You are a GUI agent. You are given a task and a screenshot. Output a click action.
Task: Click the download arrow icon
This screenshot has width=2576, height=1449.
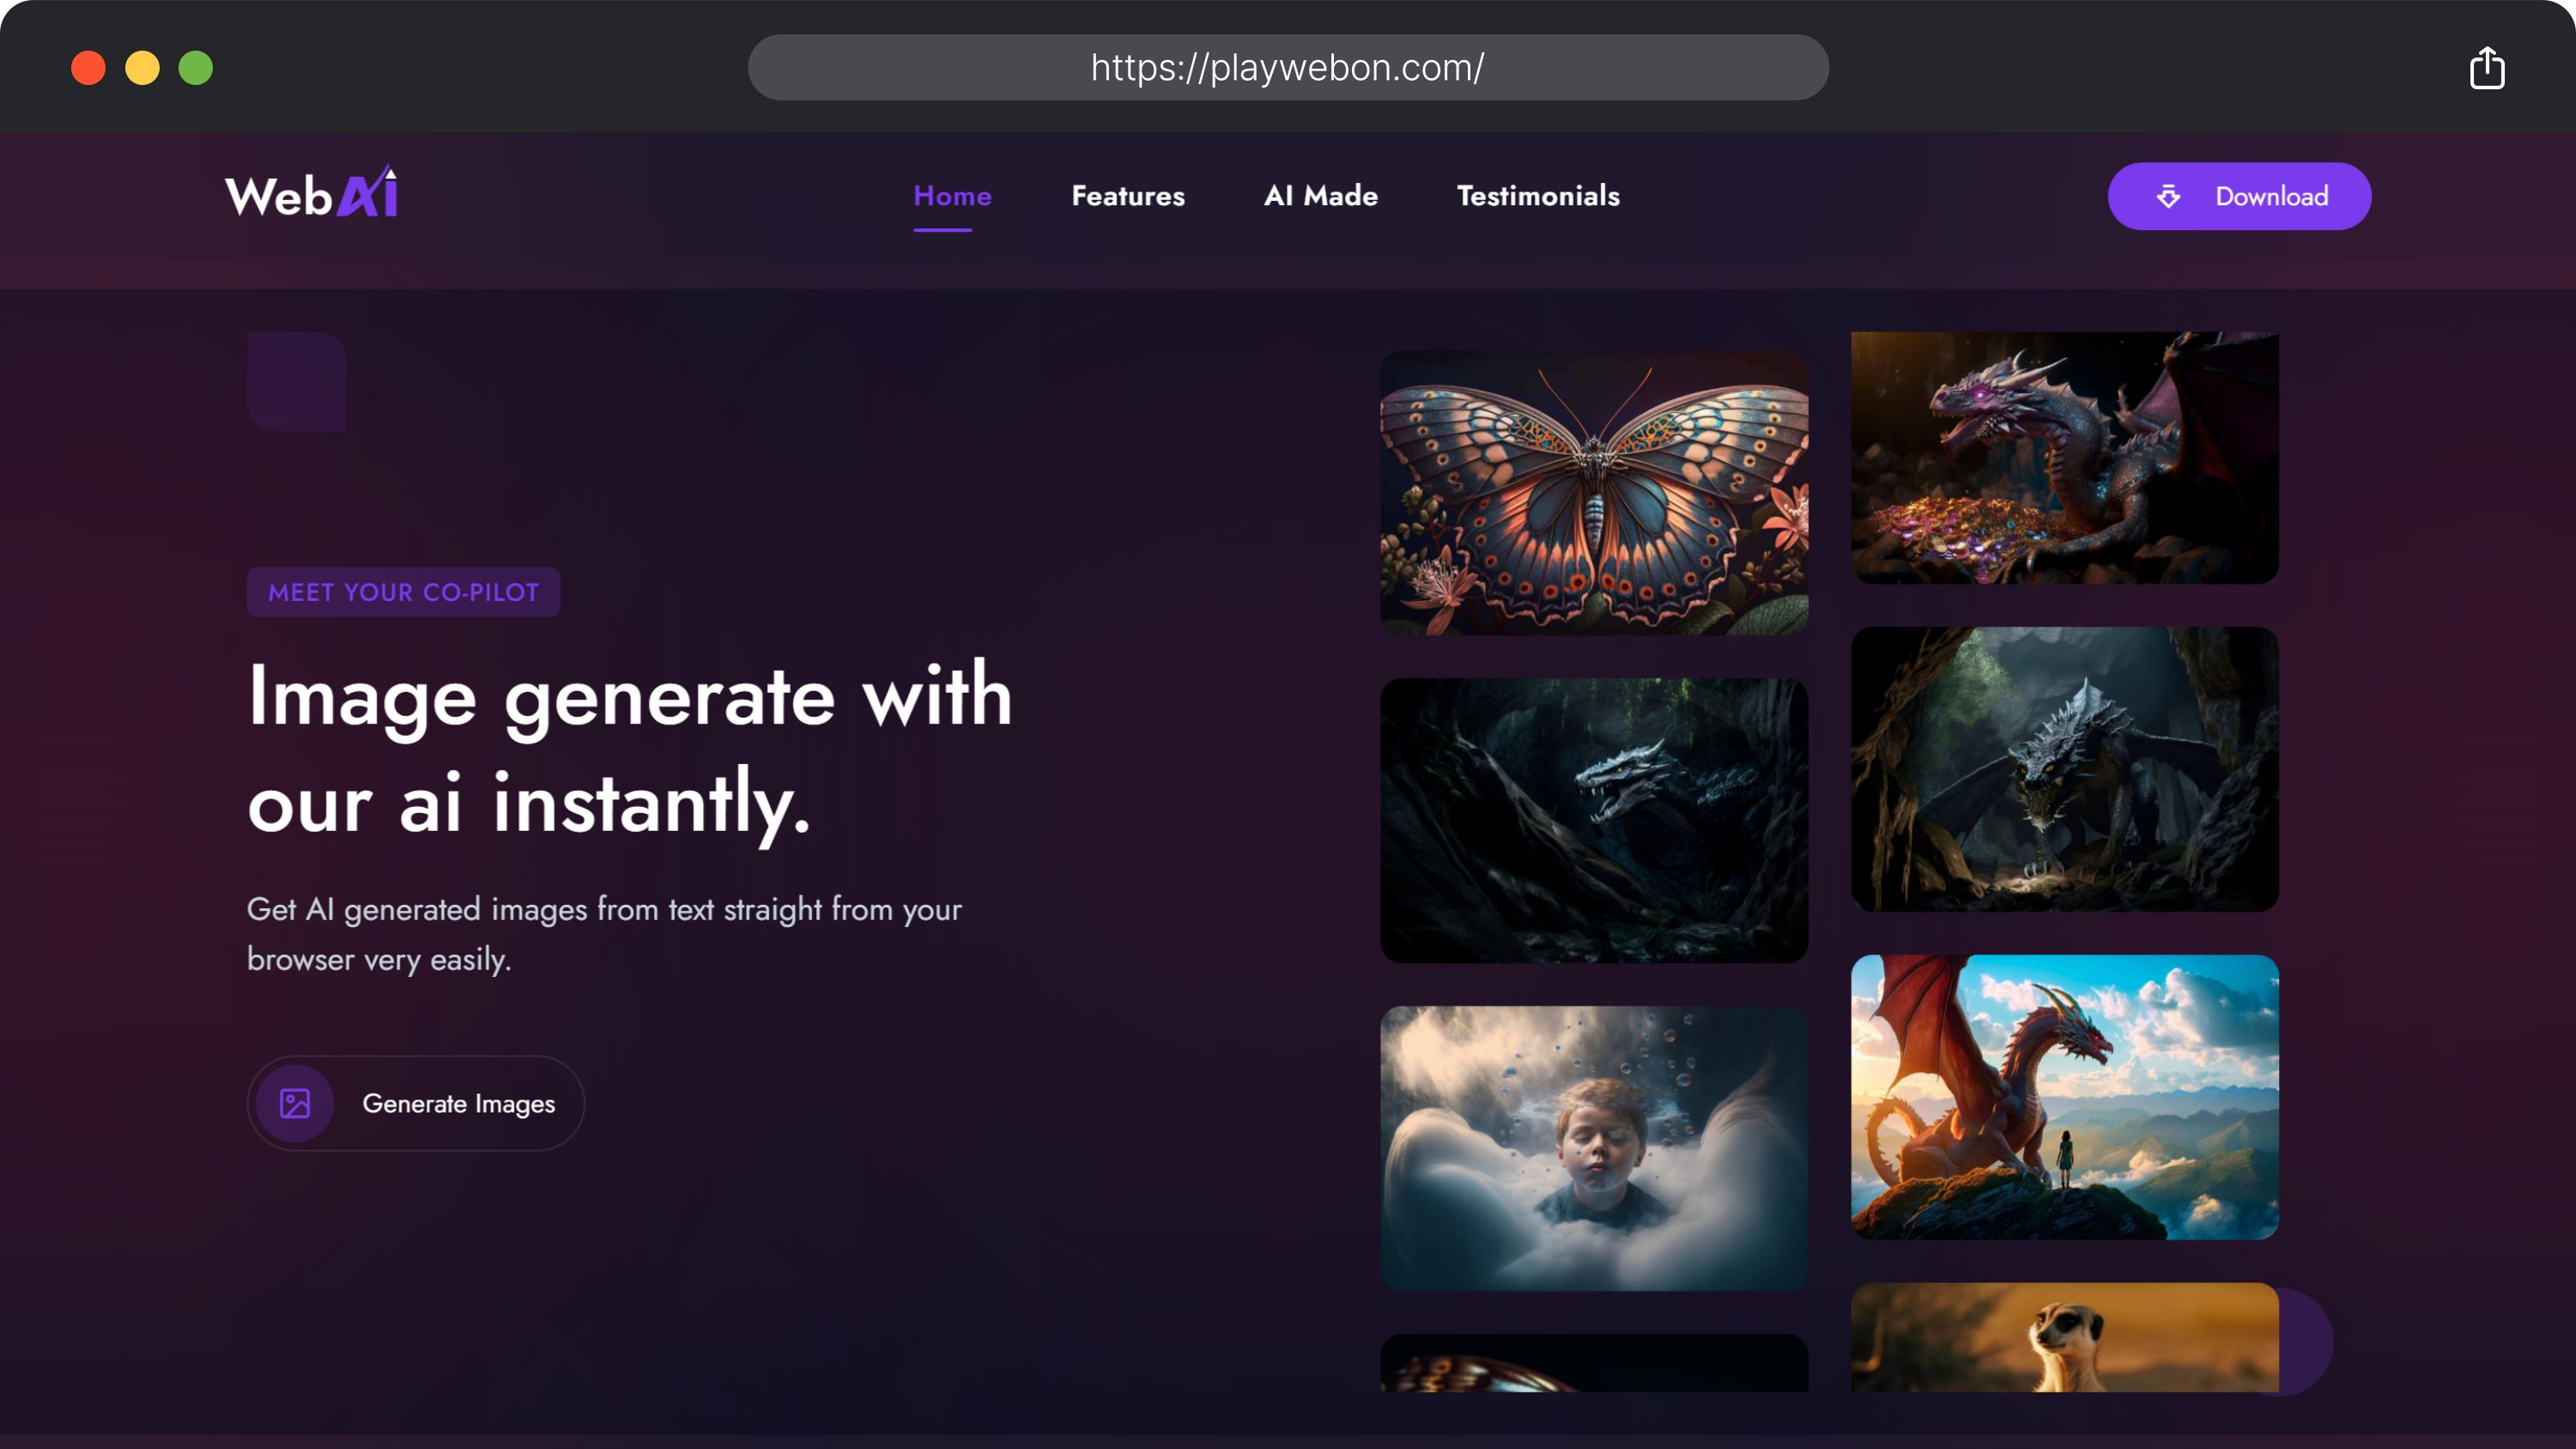click(x=2168, y=196)
